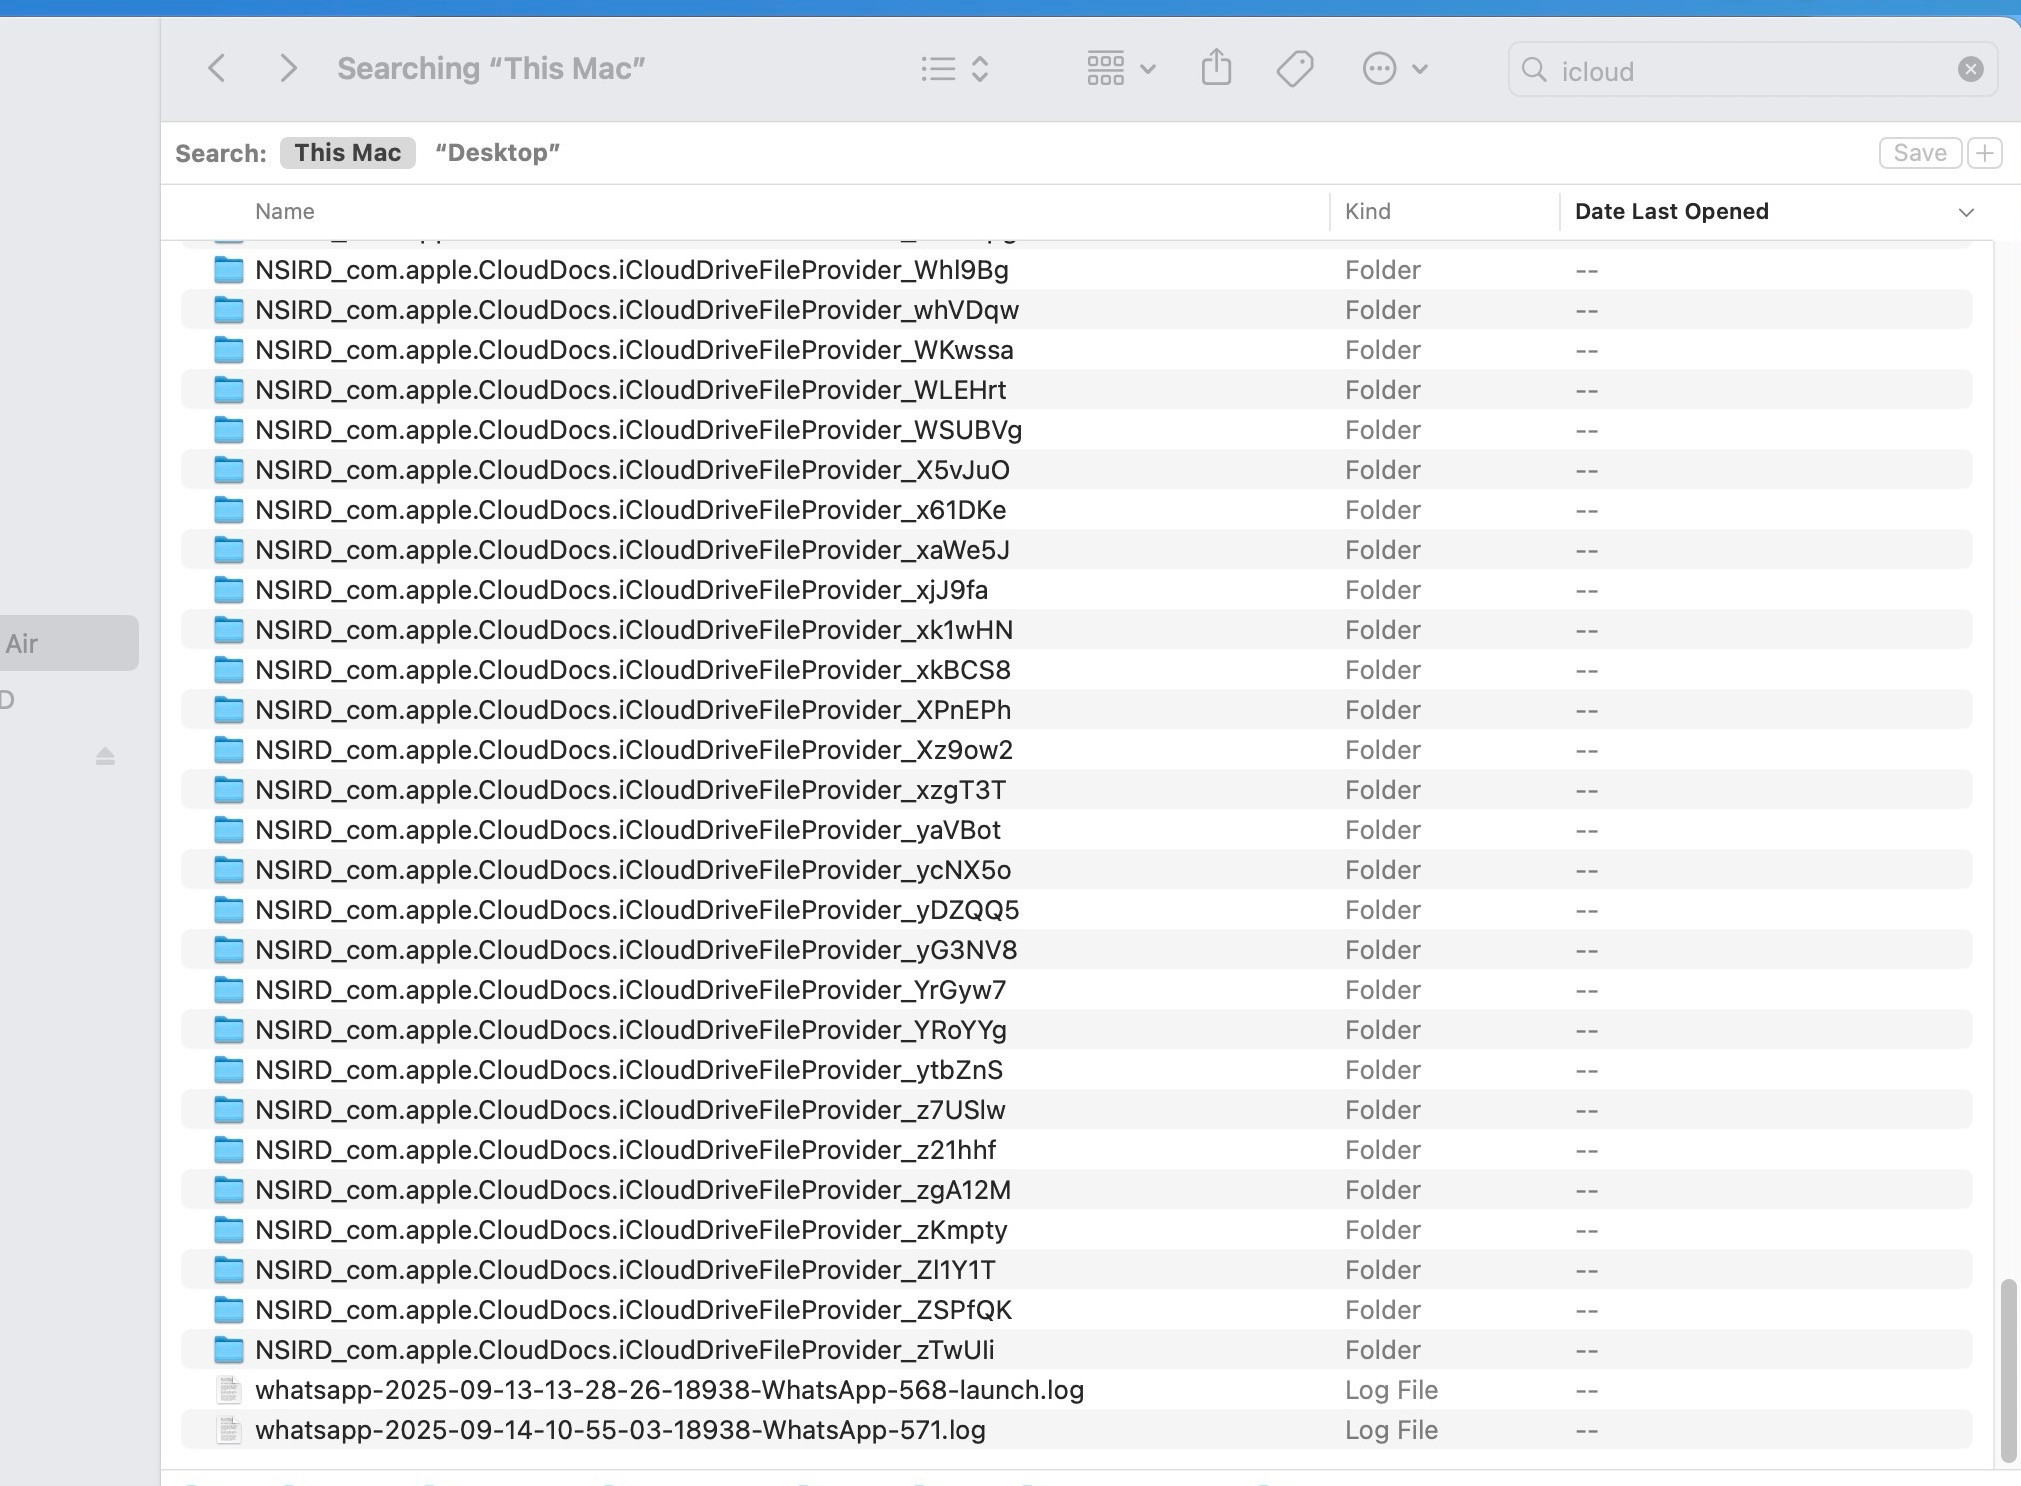Open the list view switcher dropdown
The height and width of the screenshot is (1486, 2021).
pyautogui.click(x=954, y=69)
